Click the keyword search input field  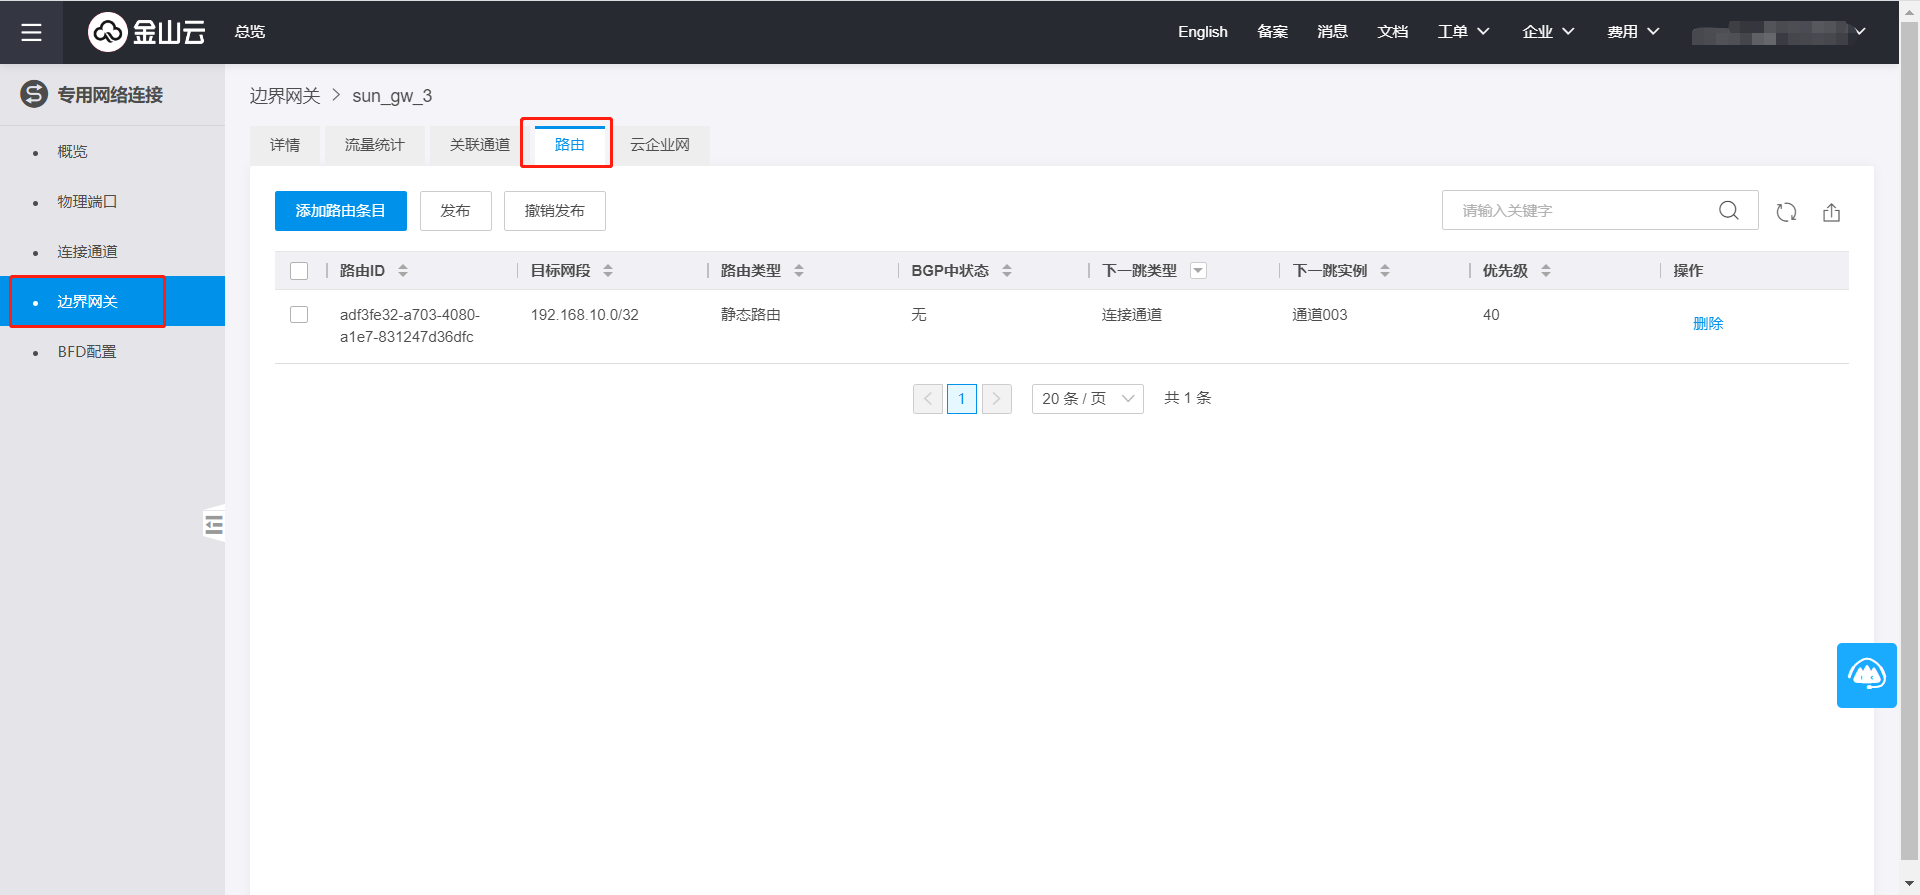pyautogui.click(x=1585, y=211)
